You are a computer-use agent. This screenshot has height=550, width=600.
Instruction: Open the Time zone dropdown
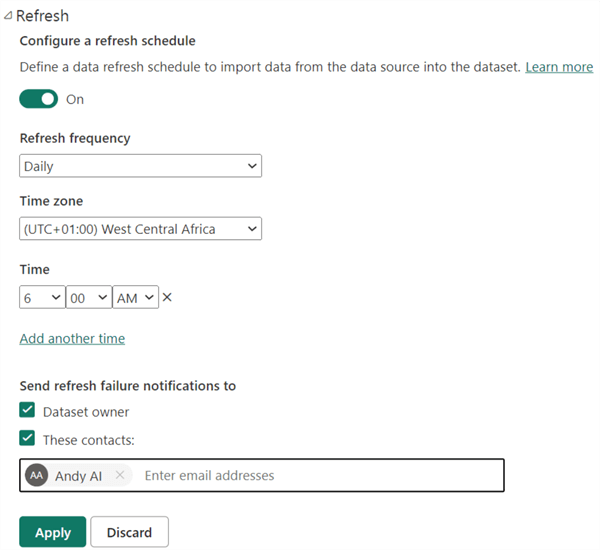pyautogui.click(x=140, y=228)
